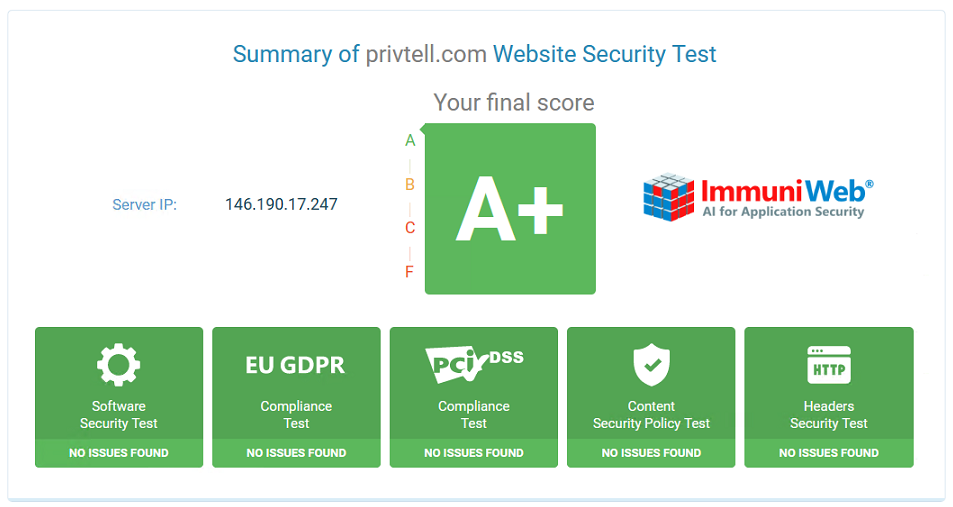Click No Issues Found under Software Security
Image resolution: width=953 pixels, height=507 pixels.
(x=119, y=453)
